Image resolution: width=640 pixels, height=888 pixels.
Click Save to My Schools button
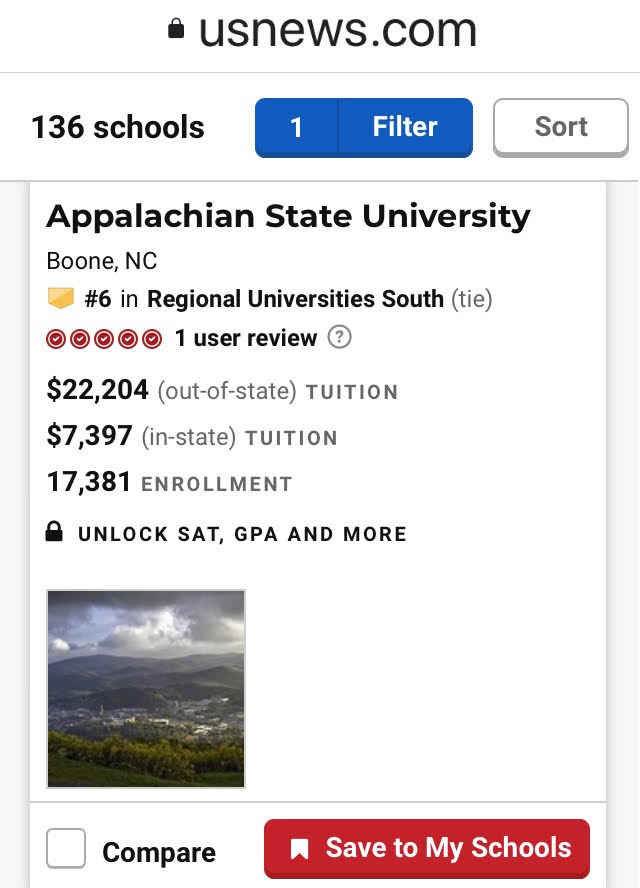(x=427, y=848)
